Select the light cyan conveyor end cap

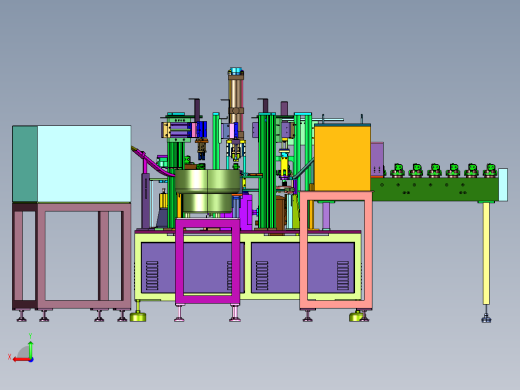503,185
